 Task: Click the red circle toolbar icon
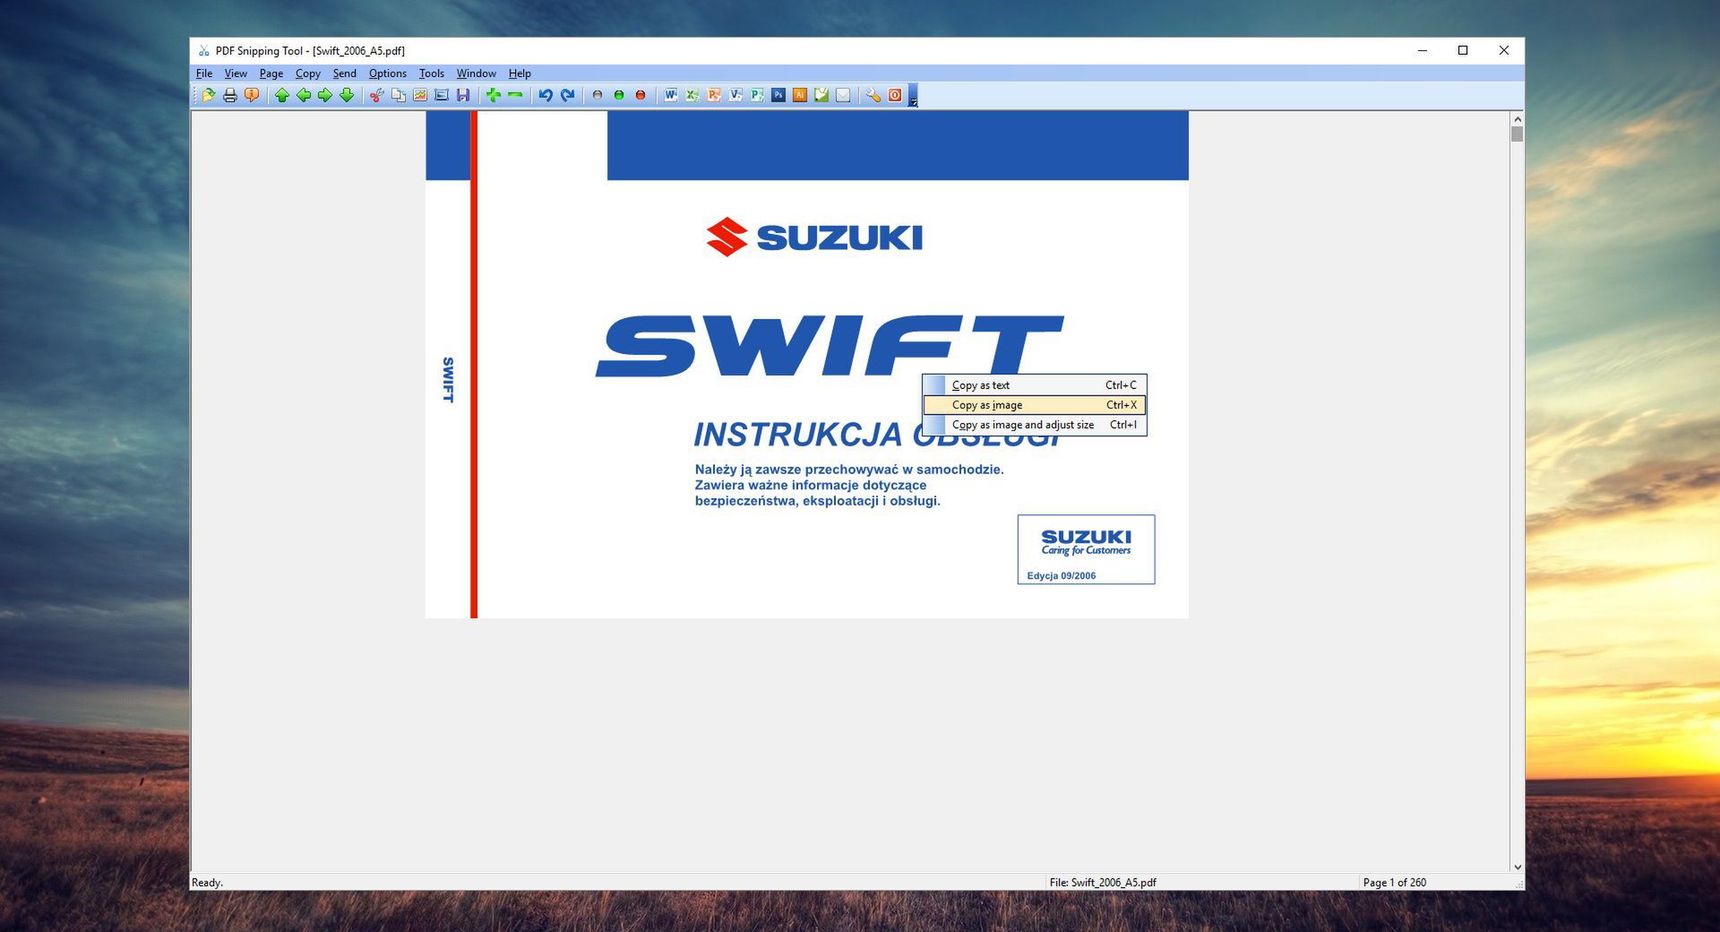click(641, 95)
